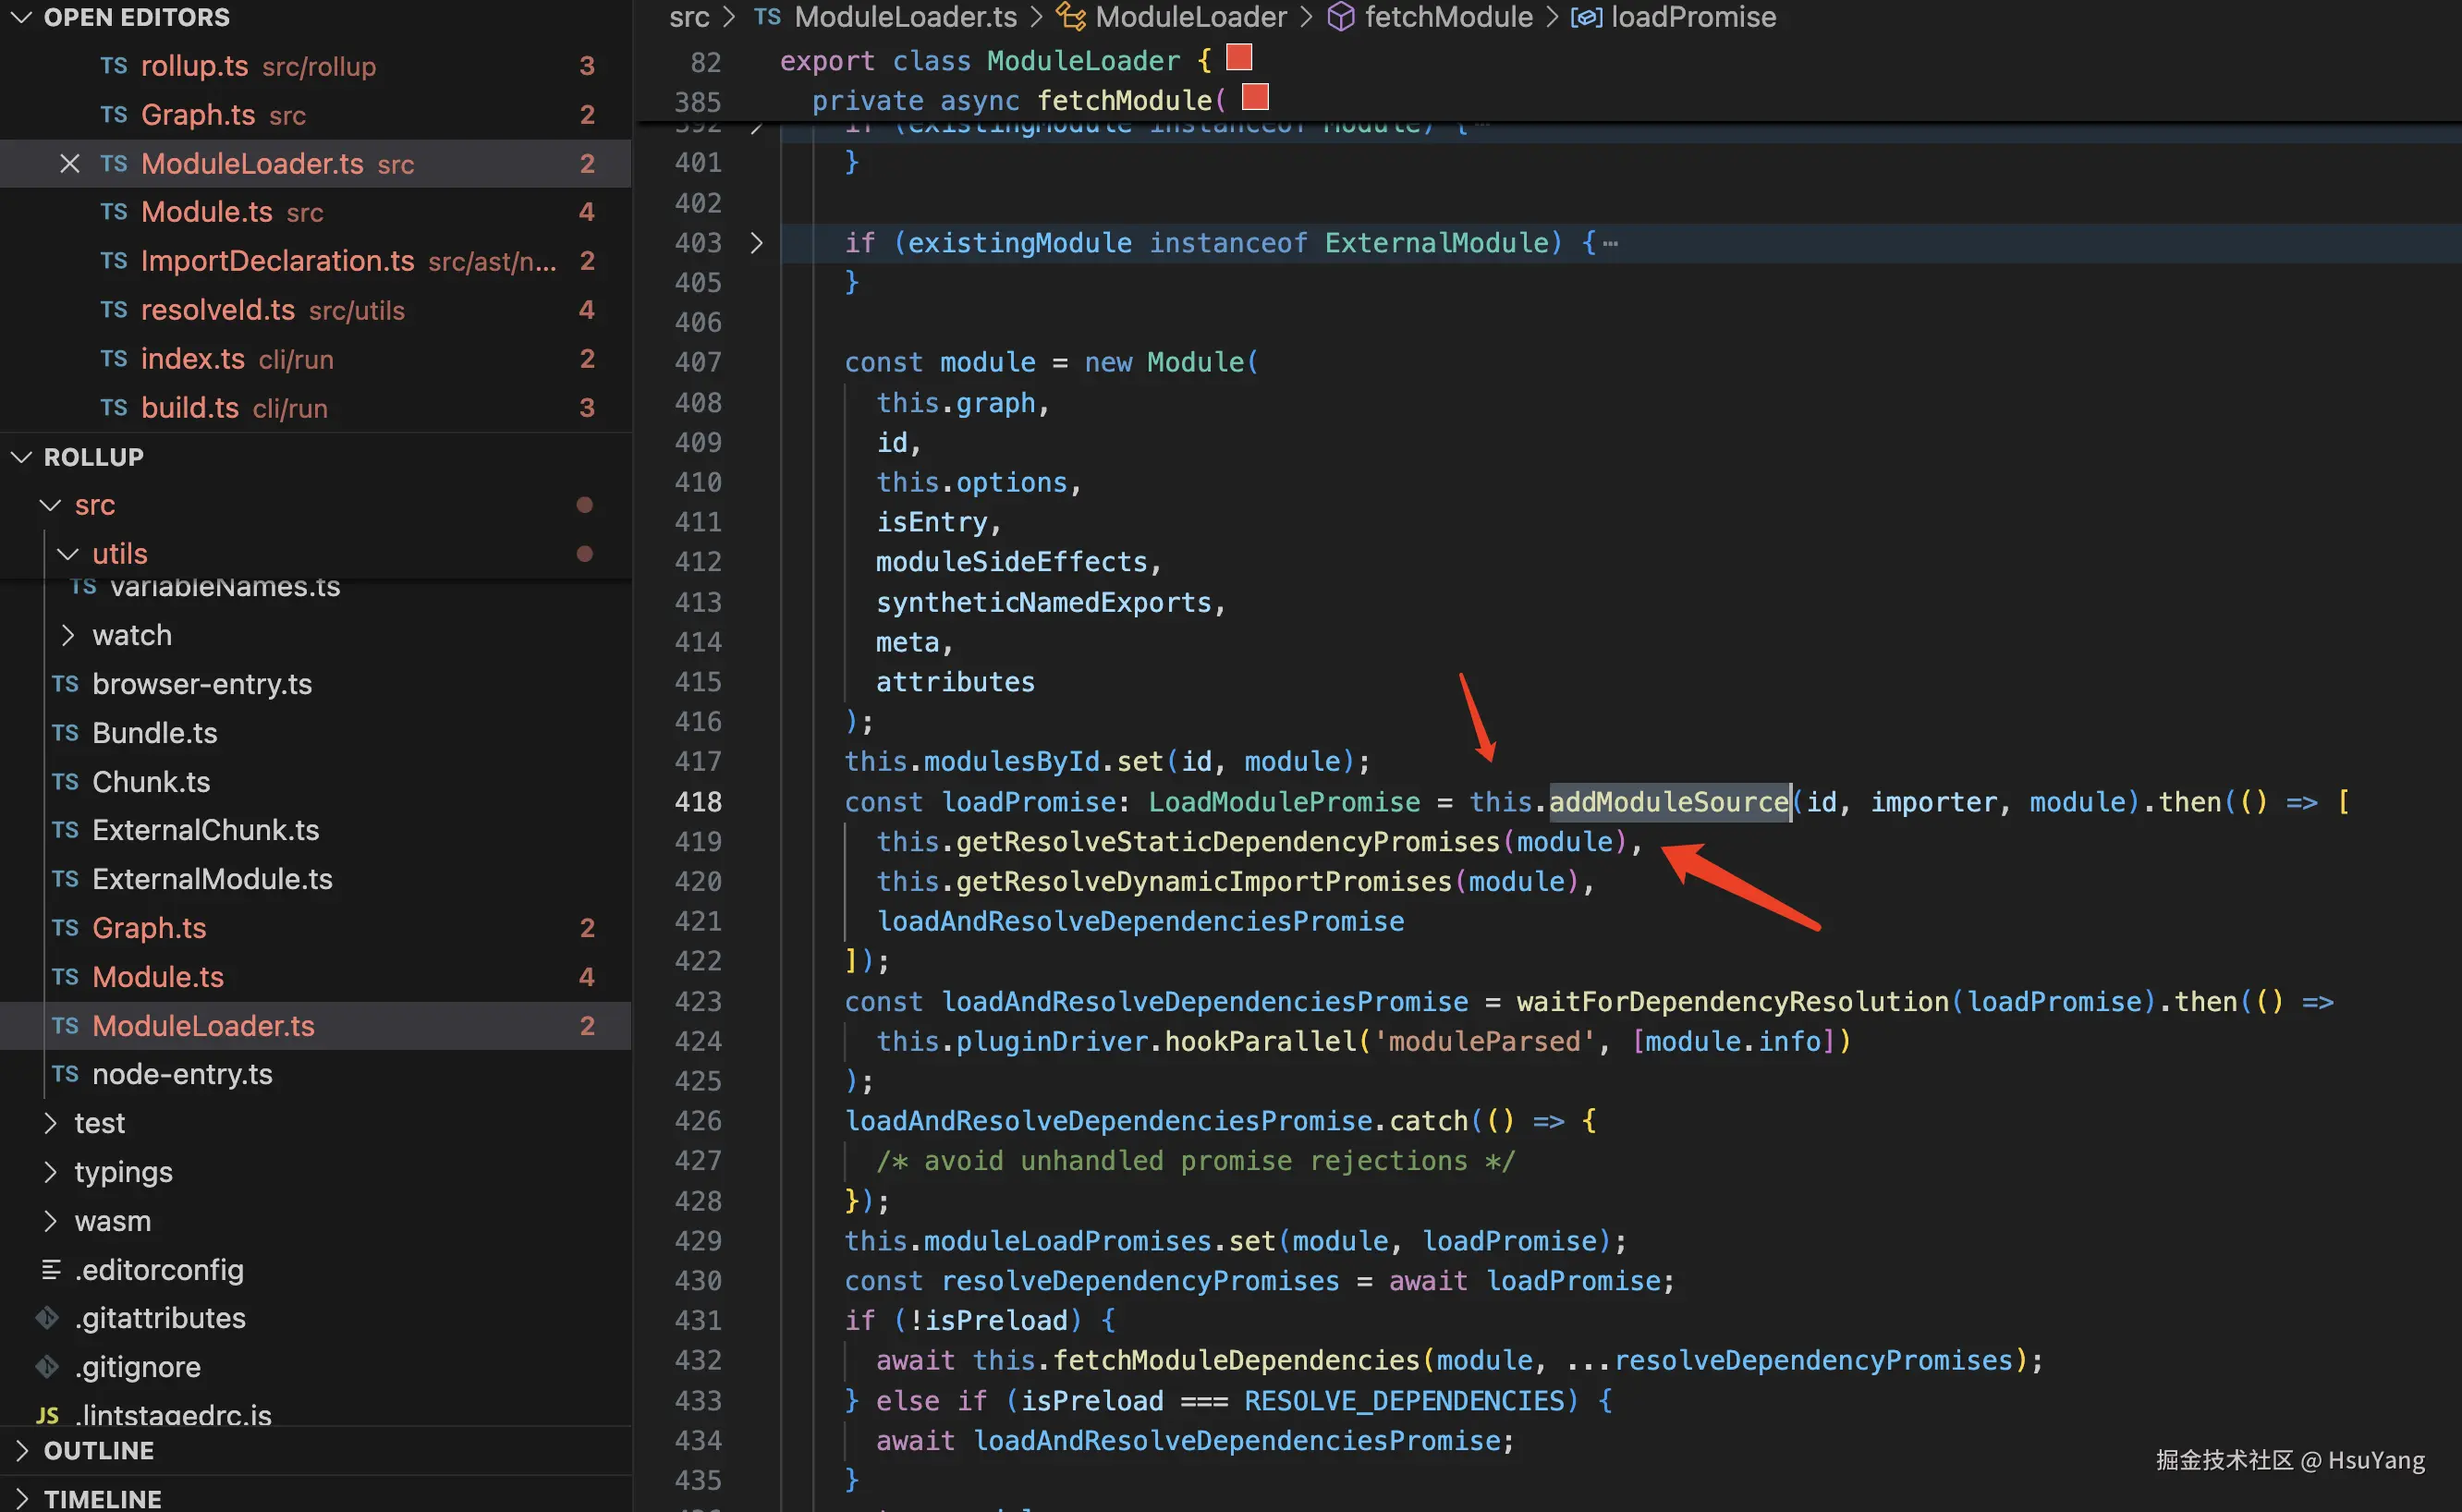Image resolution: width=2462 pixels, height=1512 pixels.
Task: Close the ModuleLoader.ts open editor
Action: tap(69, 164)
